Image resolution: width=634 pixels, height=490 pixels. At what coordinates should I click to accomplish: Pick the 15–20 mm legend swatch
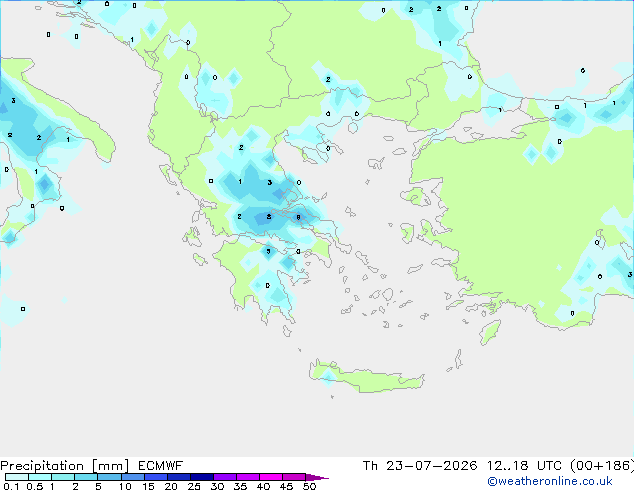[x=155, y=477]
